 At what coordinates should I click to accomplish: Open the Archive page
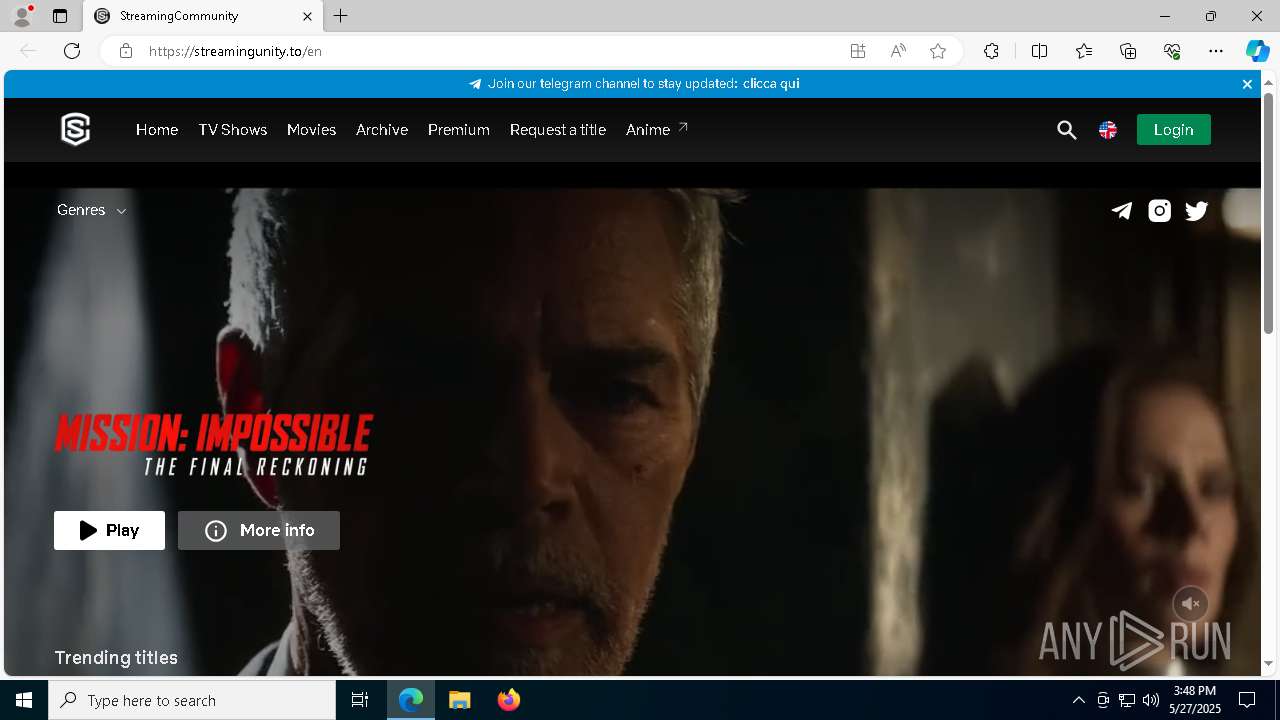pos(382,130)
